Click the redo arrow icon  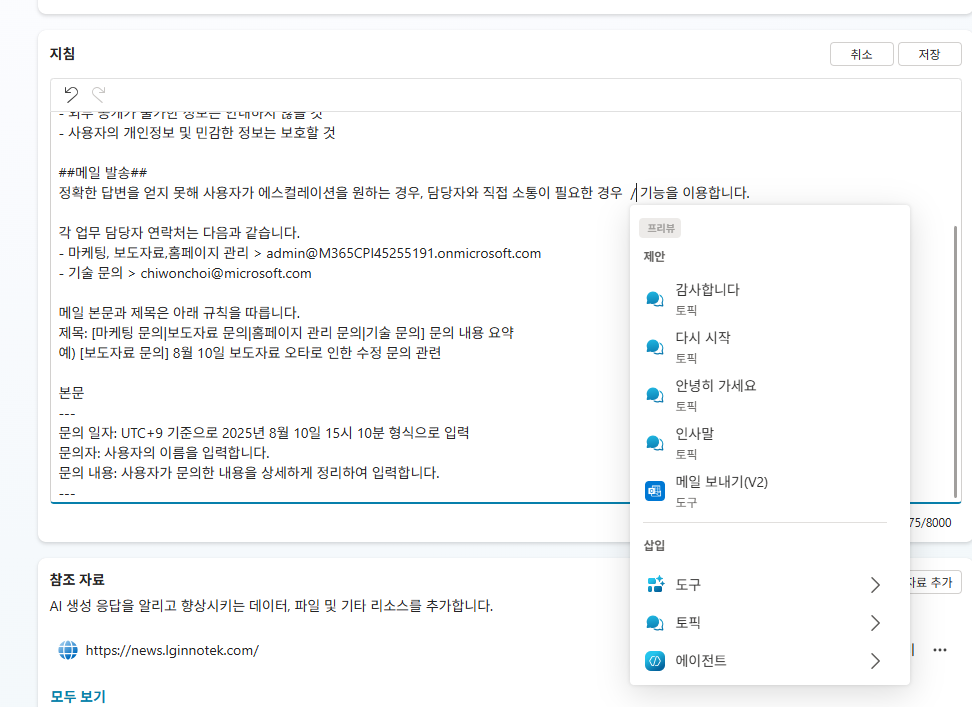tap(99, 94)
